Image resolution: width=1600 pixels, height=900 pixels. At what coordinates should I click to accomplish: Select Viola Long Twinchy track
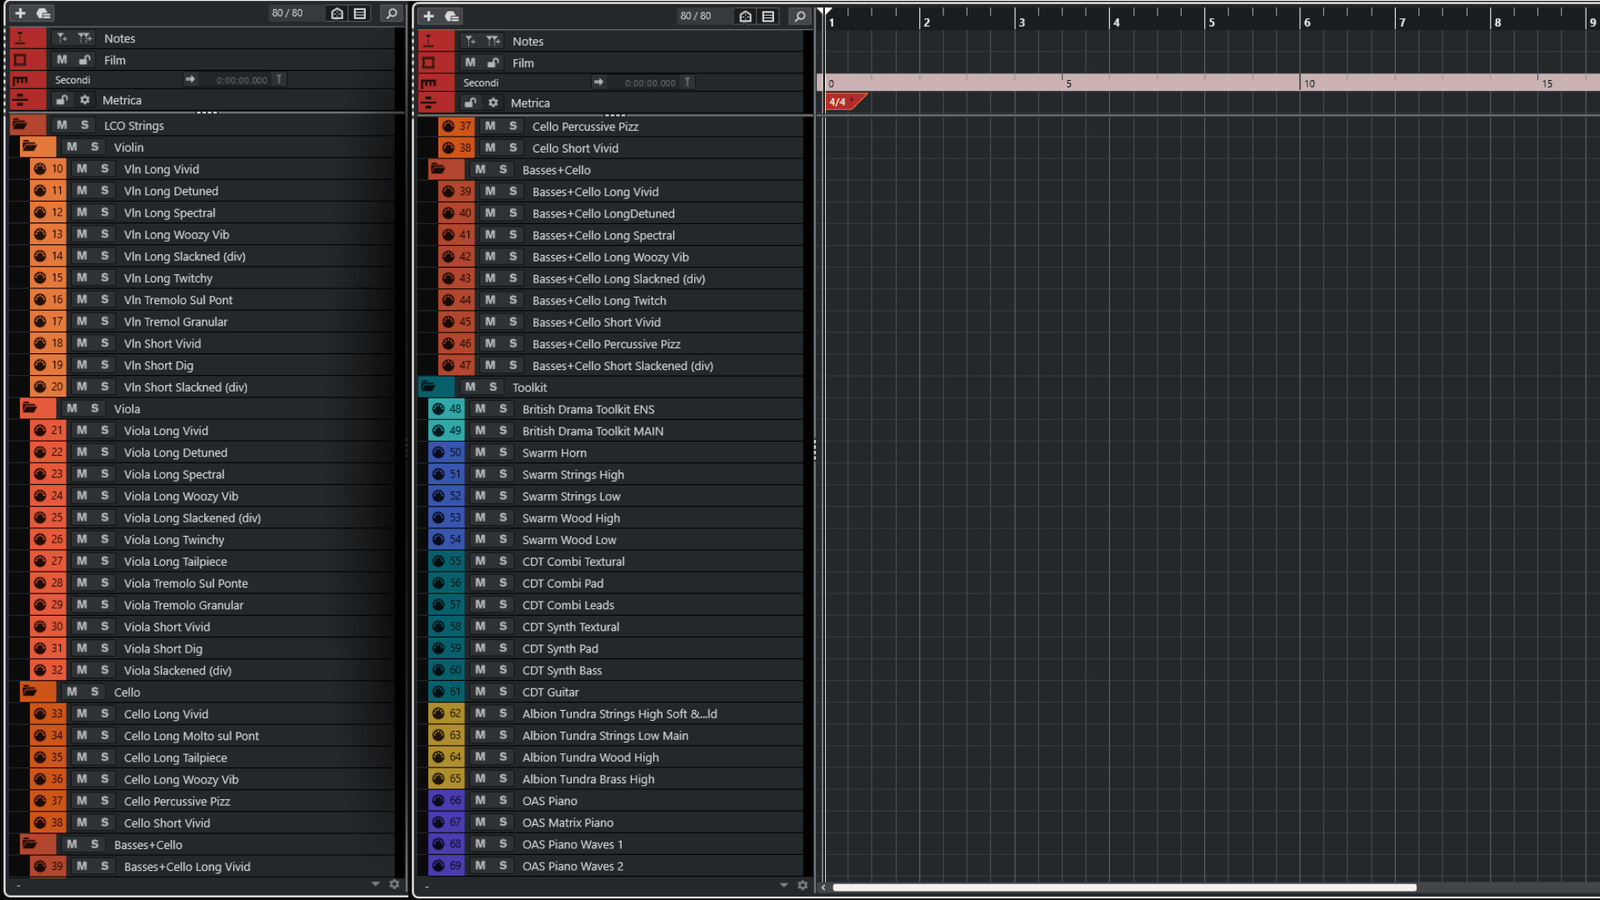tap(210, 540)
